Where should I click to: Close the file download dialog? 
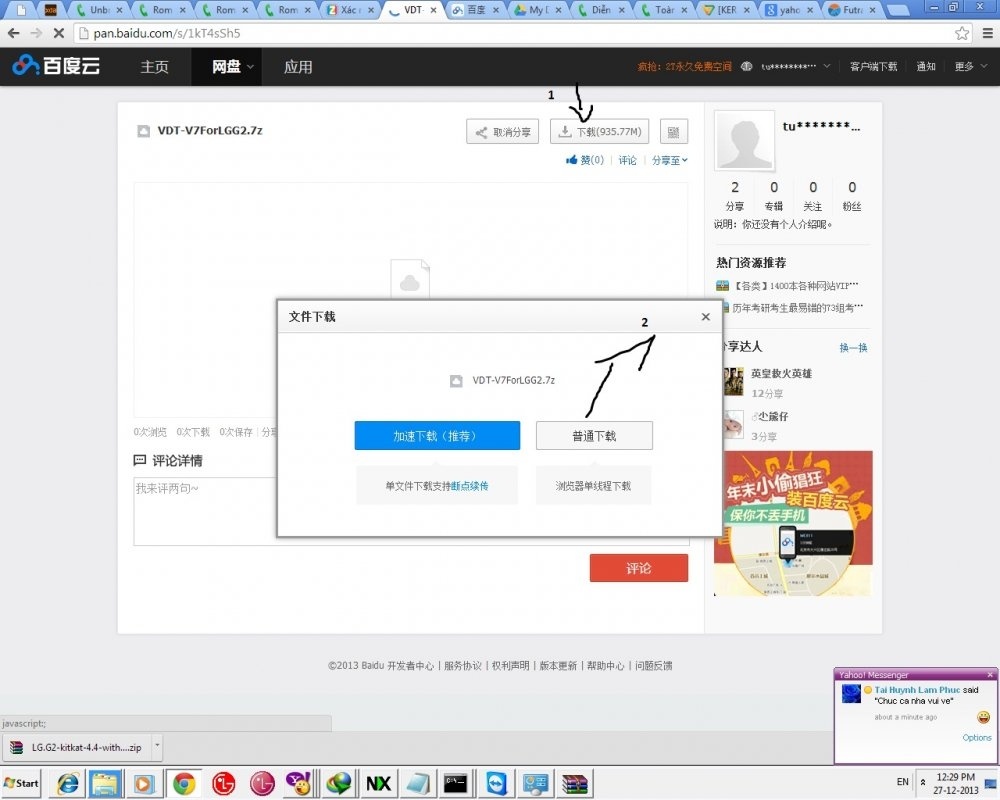[x=705, y=317]
